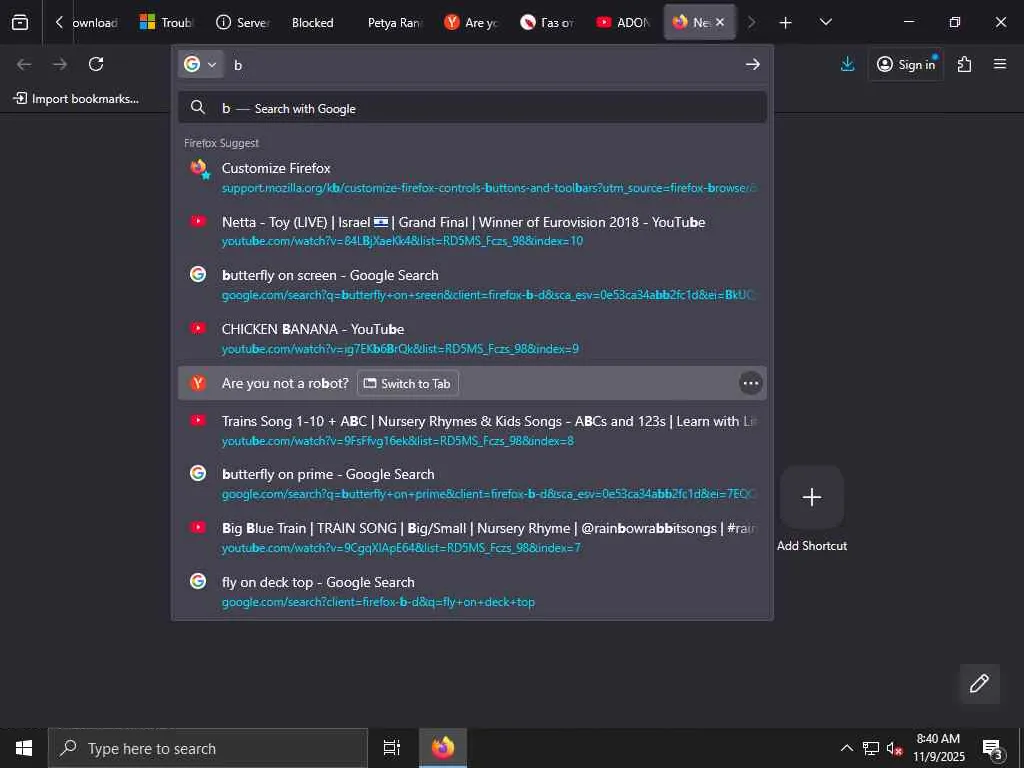Select 'b — Search with Google' suggestion
Image resolution: width=1024 pixels, height=768 pixels.
click(472, 108)
